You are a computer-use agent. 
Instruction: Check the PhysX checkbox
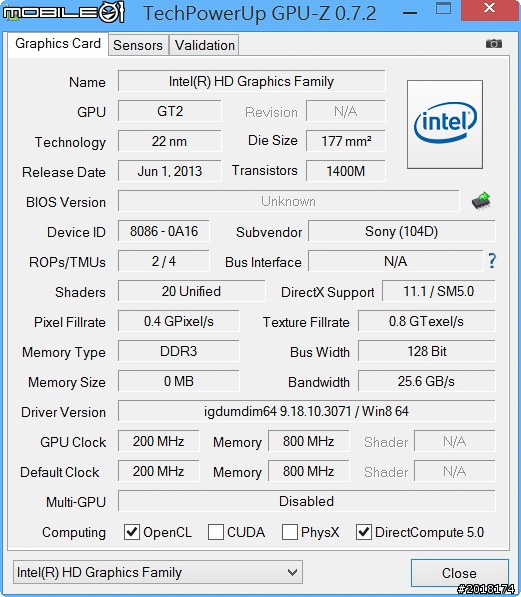[x=289, y=532]
